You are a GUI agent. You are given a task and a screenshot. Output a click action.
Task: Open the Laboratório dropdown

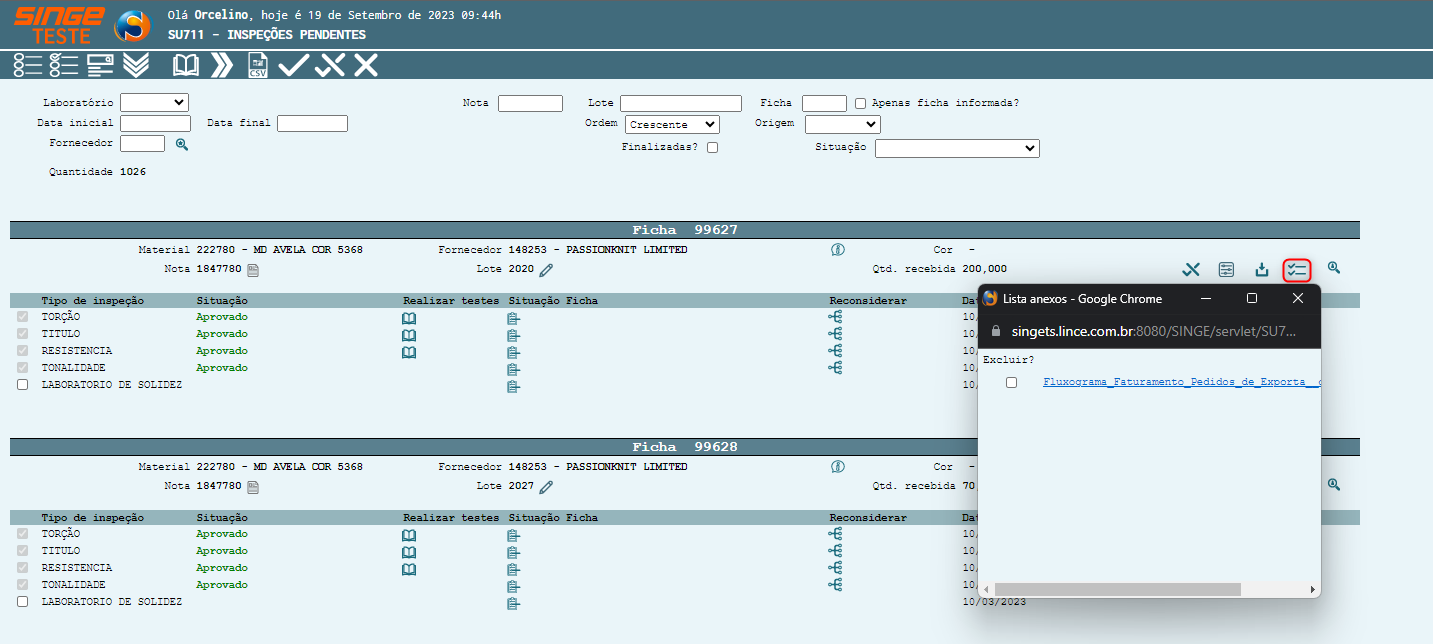[x=154, y=102]
